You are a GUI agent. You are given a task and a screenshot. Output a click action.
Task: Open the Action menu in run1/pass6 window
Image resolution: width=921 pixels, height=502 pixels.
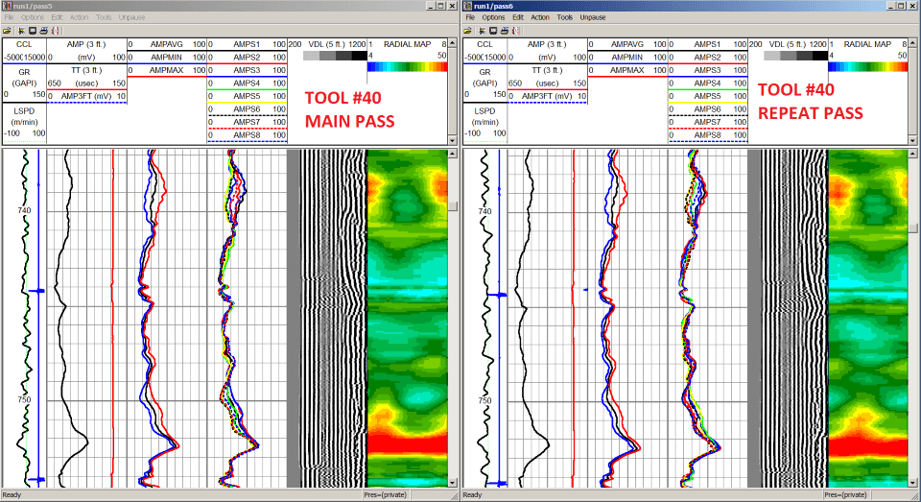click(x=540, y=18)
